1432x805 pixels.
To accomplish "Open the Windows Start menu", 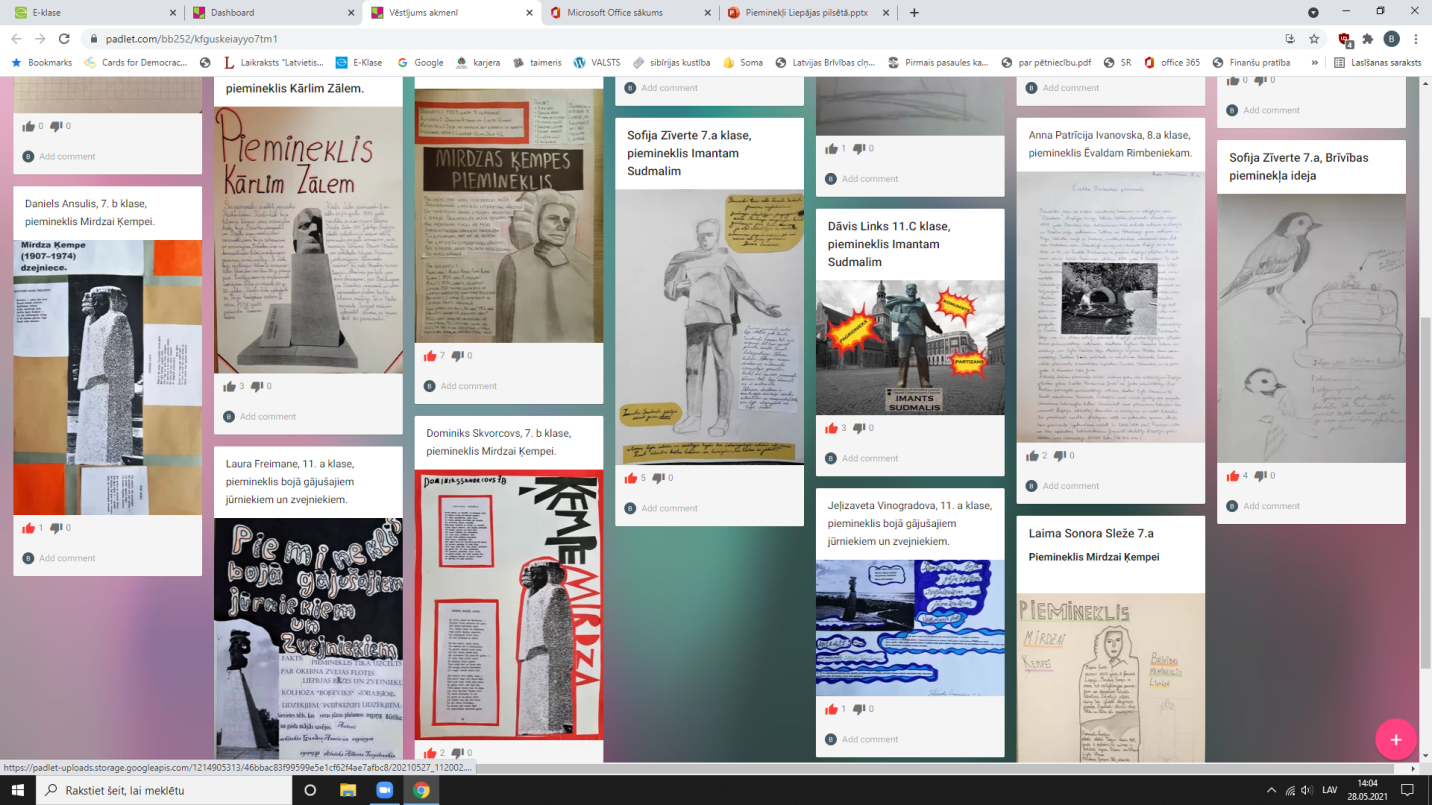I will click(18, 790).
